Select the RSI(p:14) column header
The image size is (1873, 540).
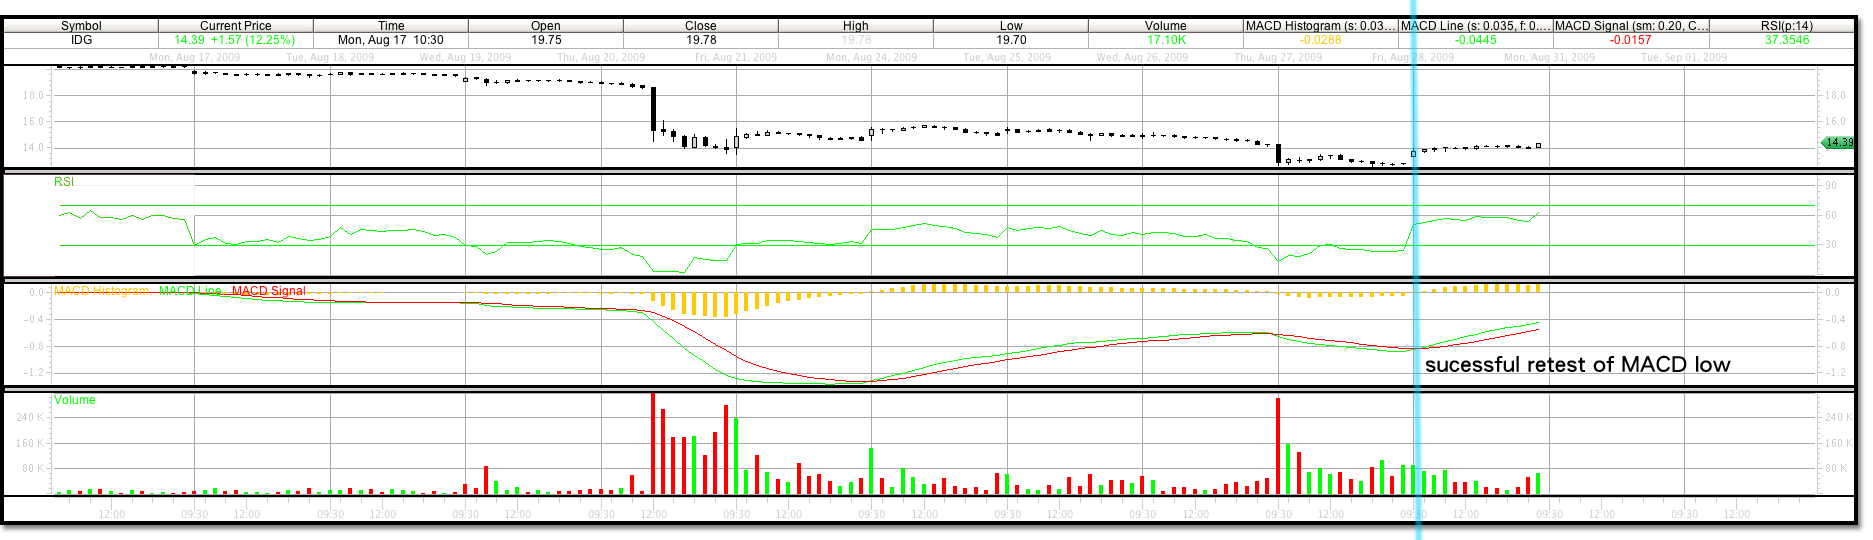point(1786,26)
